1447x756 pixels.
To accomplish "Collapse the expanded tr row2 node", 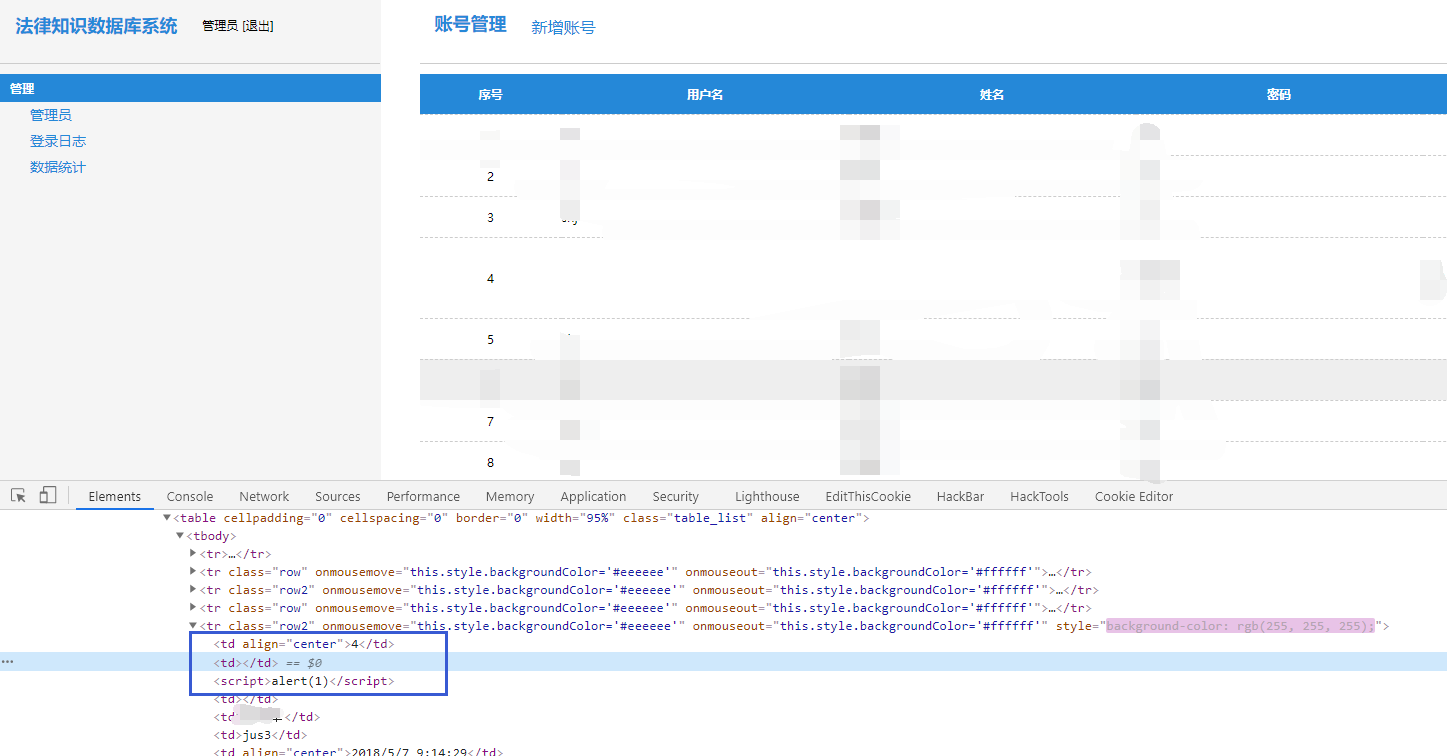I will point(193,626).
